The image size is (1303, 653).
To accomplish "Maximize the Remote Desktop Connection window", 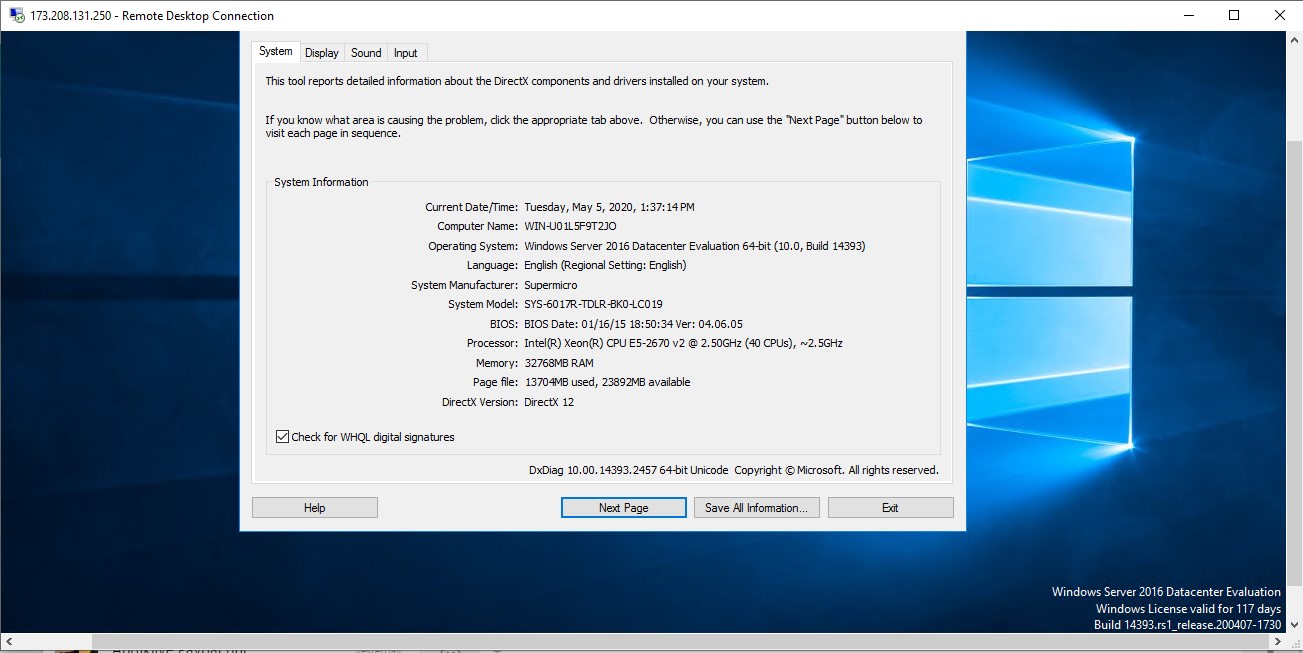I will (1234, 15).
